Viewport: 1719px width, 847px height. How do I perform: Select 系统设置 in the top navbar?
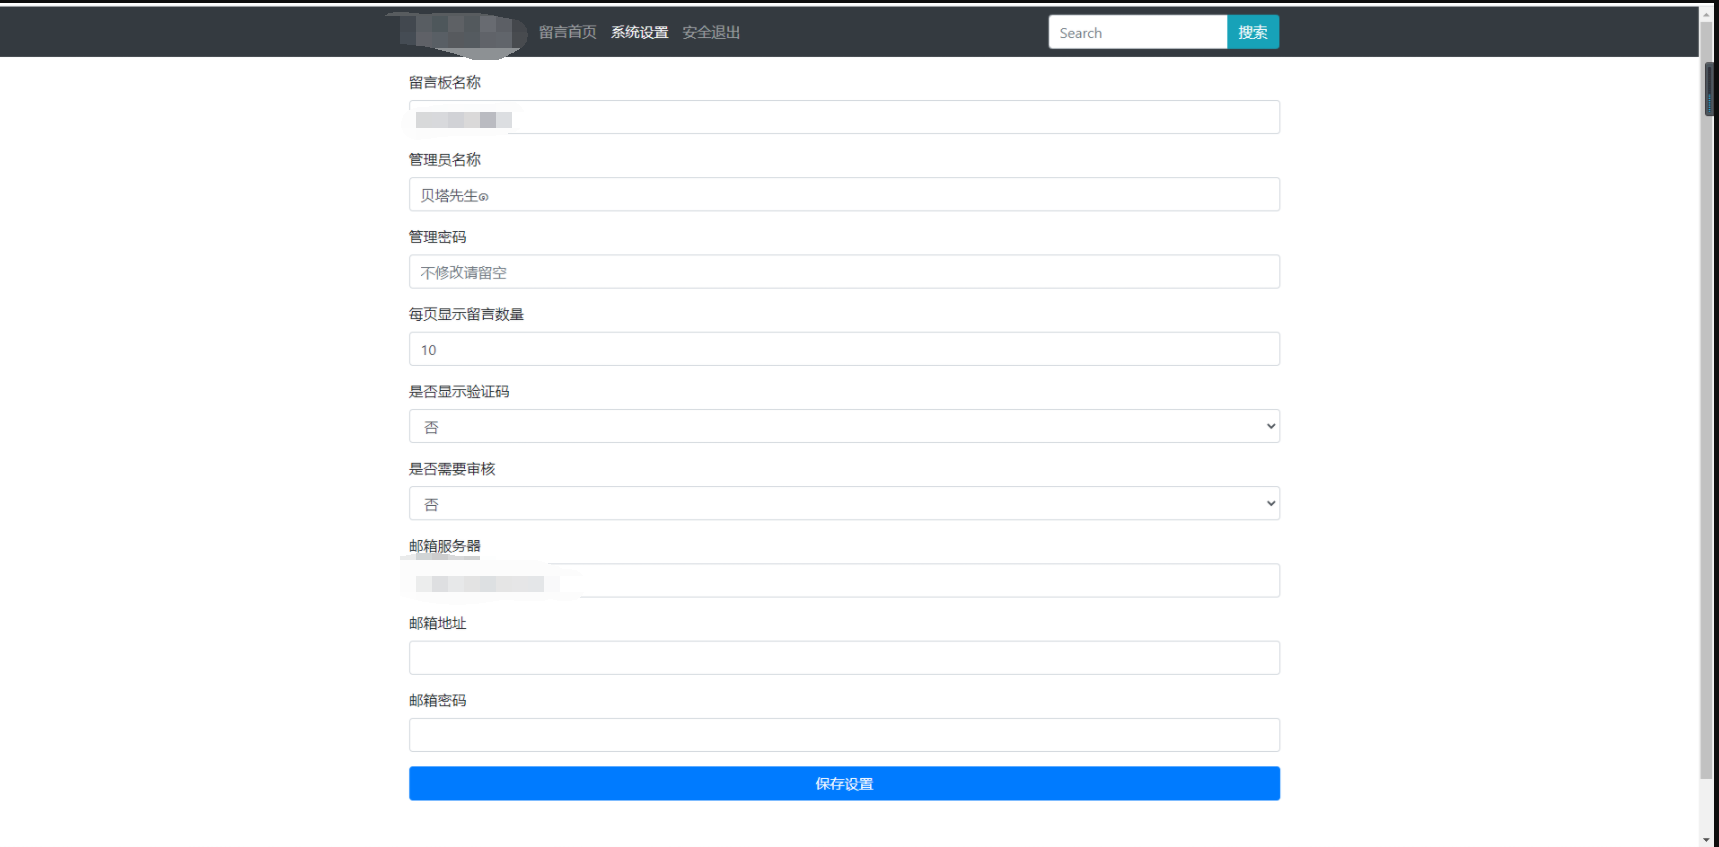(x=639, y=32)
